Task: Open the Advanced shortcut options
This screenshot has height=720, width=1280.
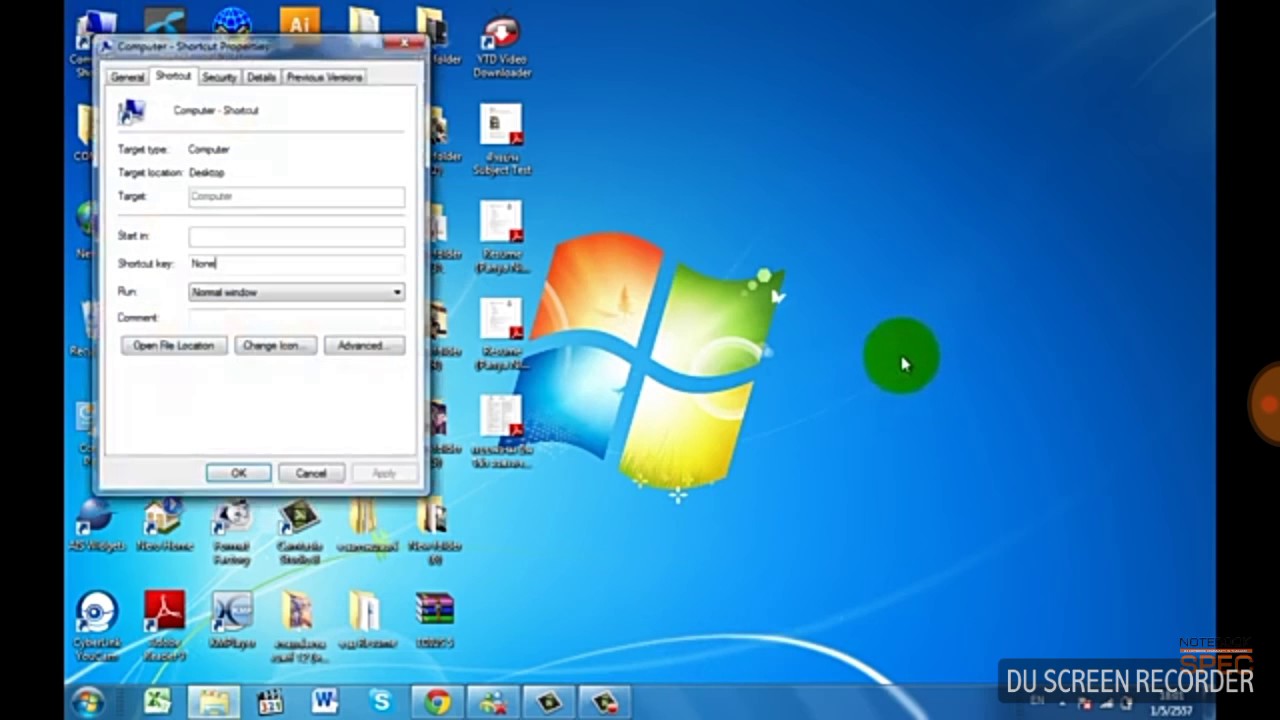Action: coord(363,345)
